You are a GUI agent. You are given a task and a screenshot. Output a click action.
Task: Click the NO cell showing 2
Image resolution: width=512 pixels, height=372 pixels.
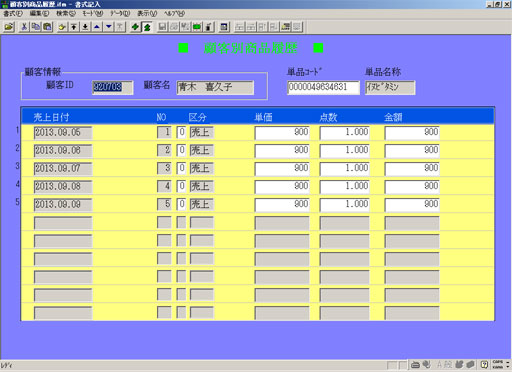tap(164, 150)
